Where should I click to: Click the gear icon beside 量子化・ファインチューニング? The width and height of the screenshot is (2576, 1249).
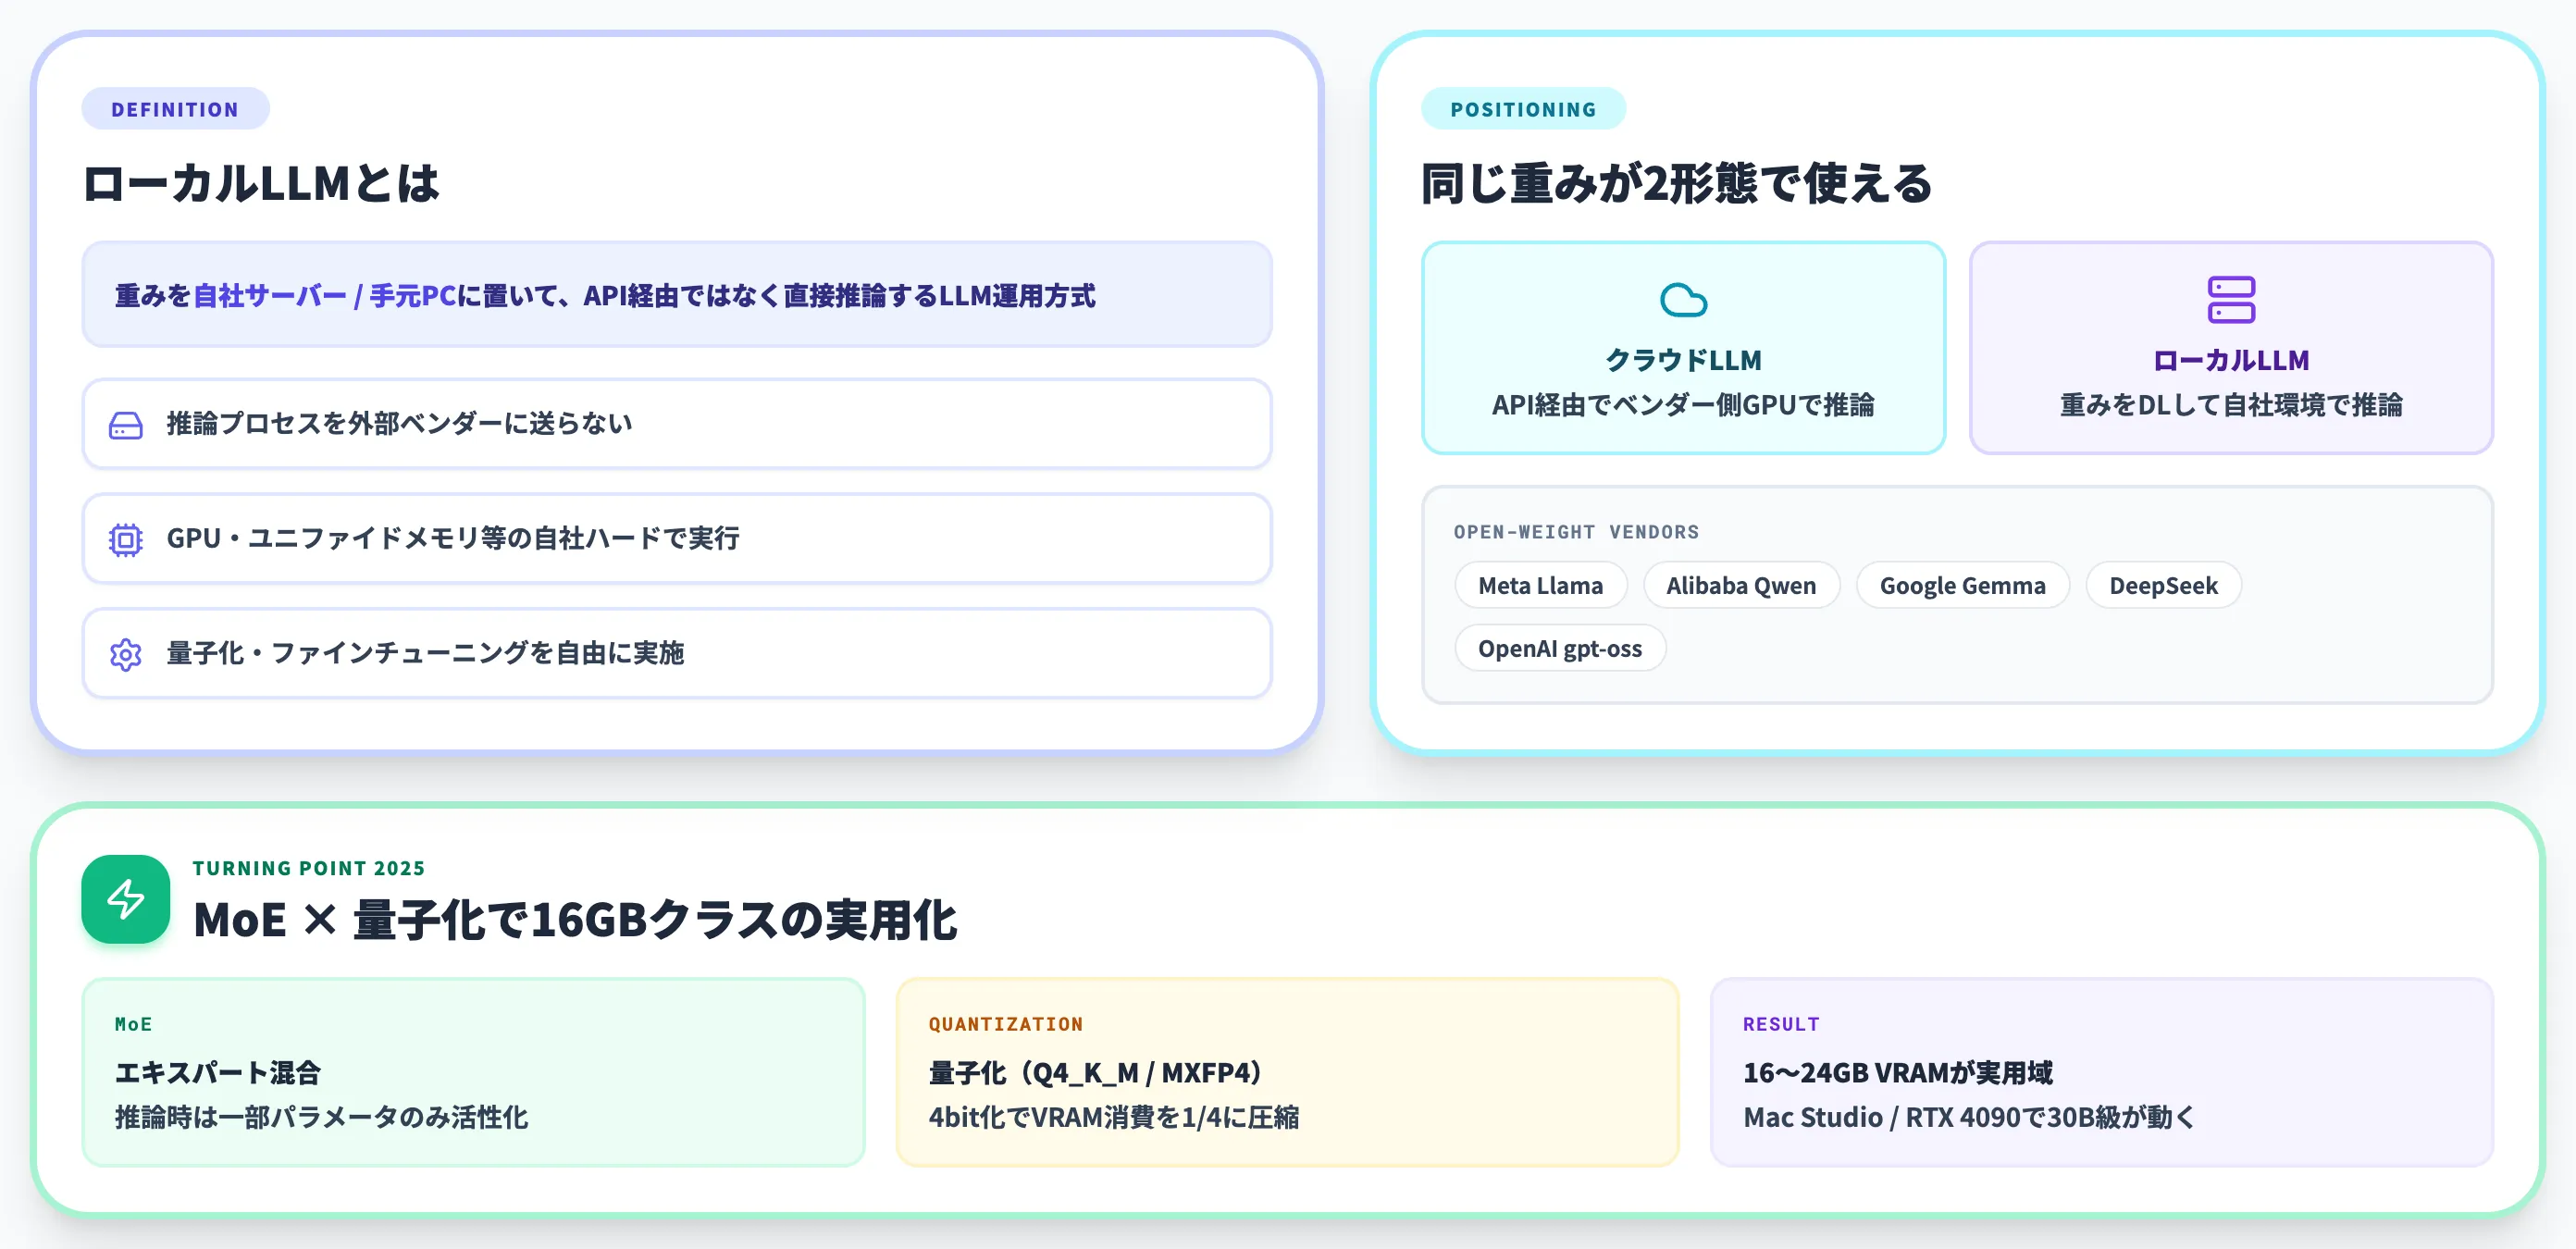pyautogui.click(x=125, y=655)
